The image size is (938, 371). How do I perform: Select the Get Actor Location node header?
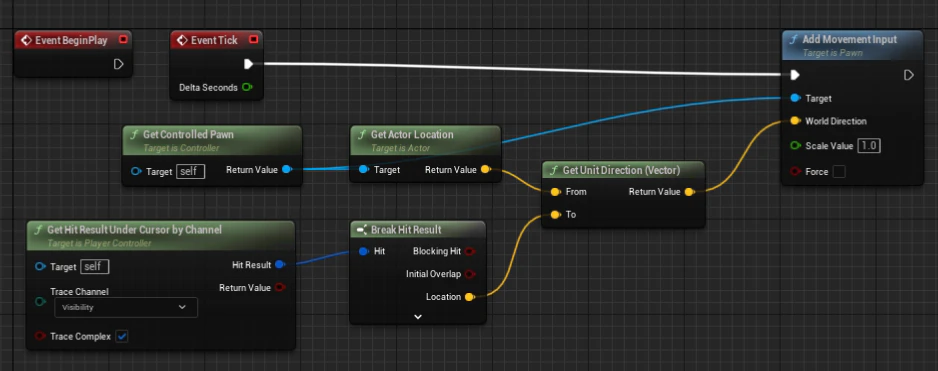[425, 140]
